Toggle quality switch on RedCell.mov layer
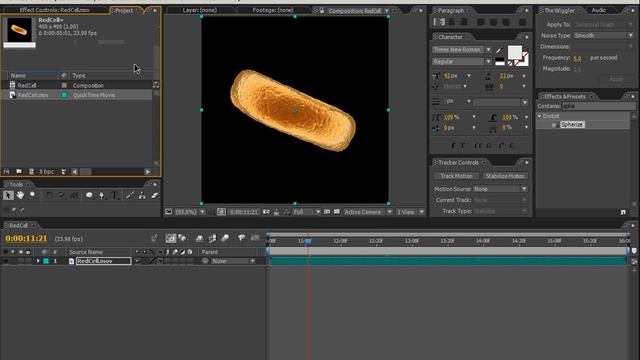 [152, 261]
